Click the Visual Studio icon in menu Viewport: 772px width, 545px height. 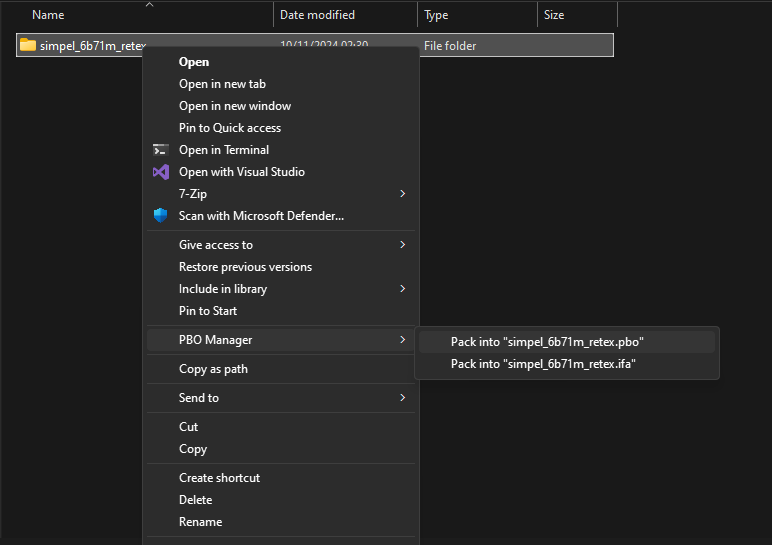(160, 172)
